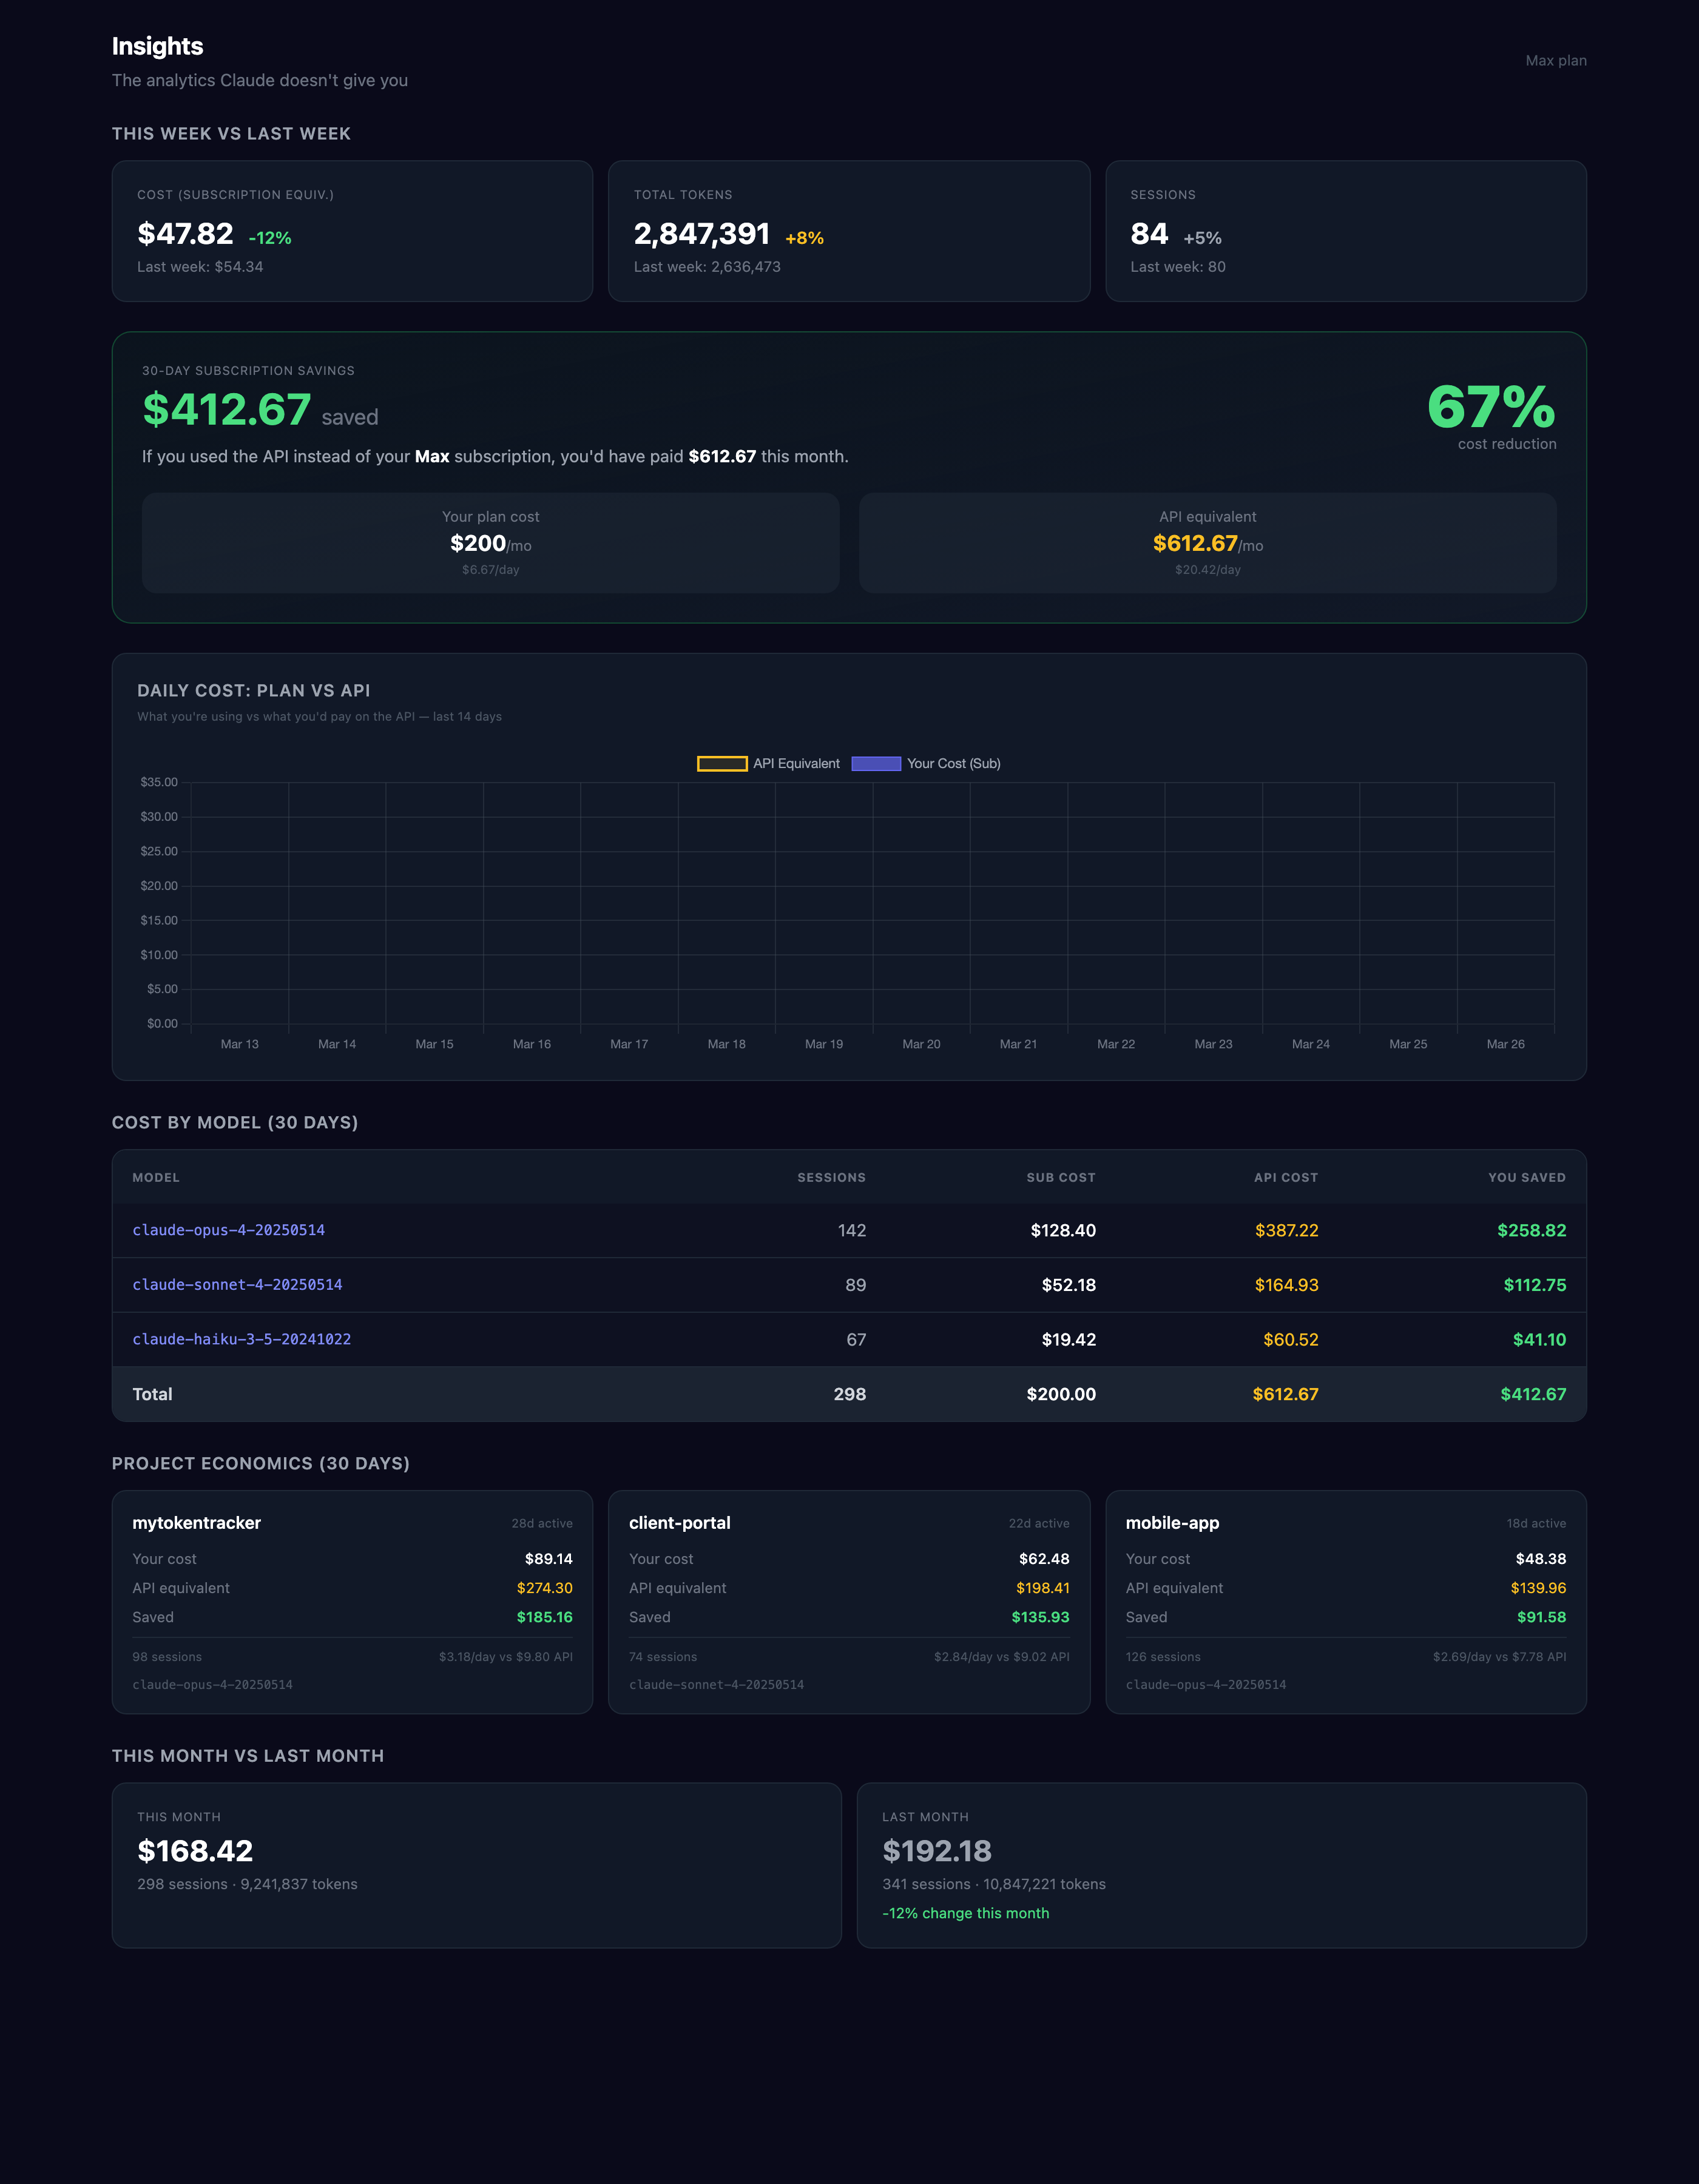This screenshot has height=2184, width=1699.
Task: Select the 84 sessions value
Action: (1149, 234)
